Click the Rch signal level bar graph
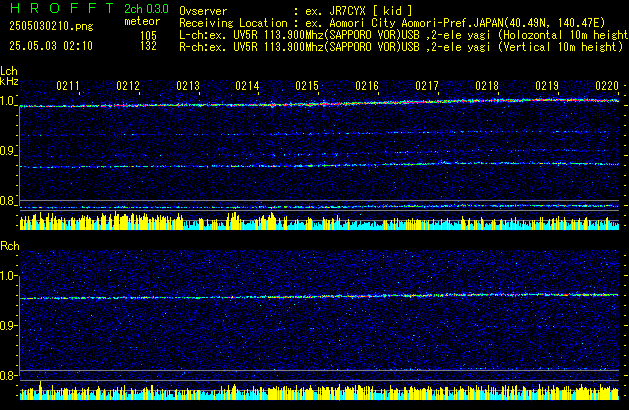The height and width of the screenshot is (410, 629). tap(319, 391)
